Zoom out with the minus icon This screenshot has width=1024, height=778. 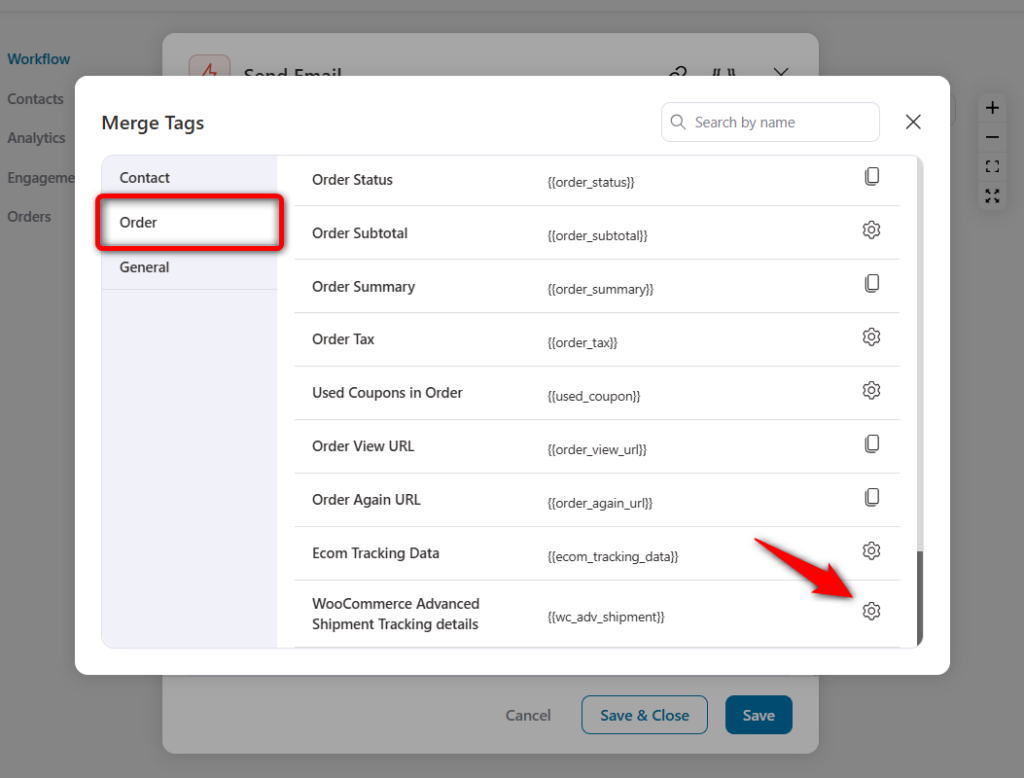pos(992,137)
